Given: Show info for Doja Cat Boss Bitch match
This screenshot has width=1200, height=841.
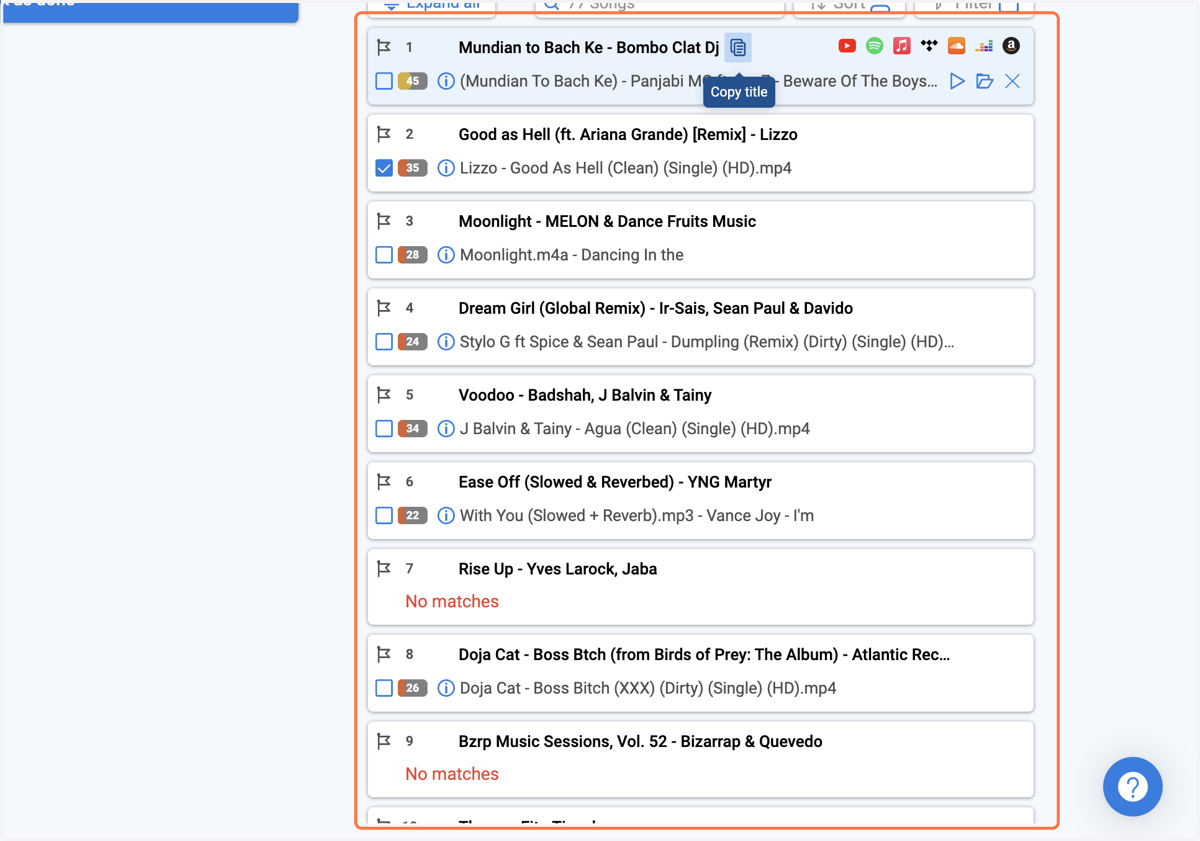Looking at the screenshot, I should (446, 688).
